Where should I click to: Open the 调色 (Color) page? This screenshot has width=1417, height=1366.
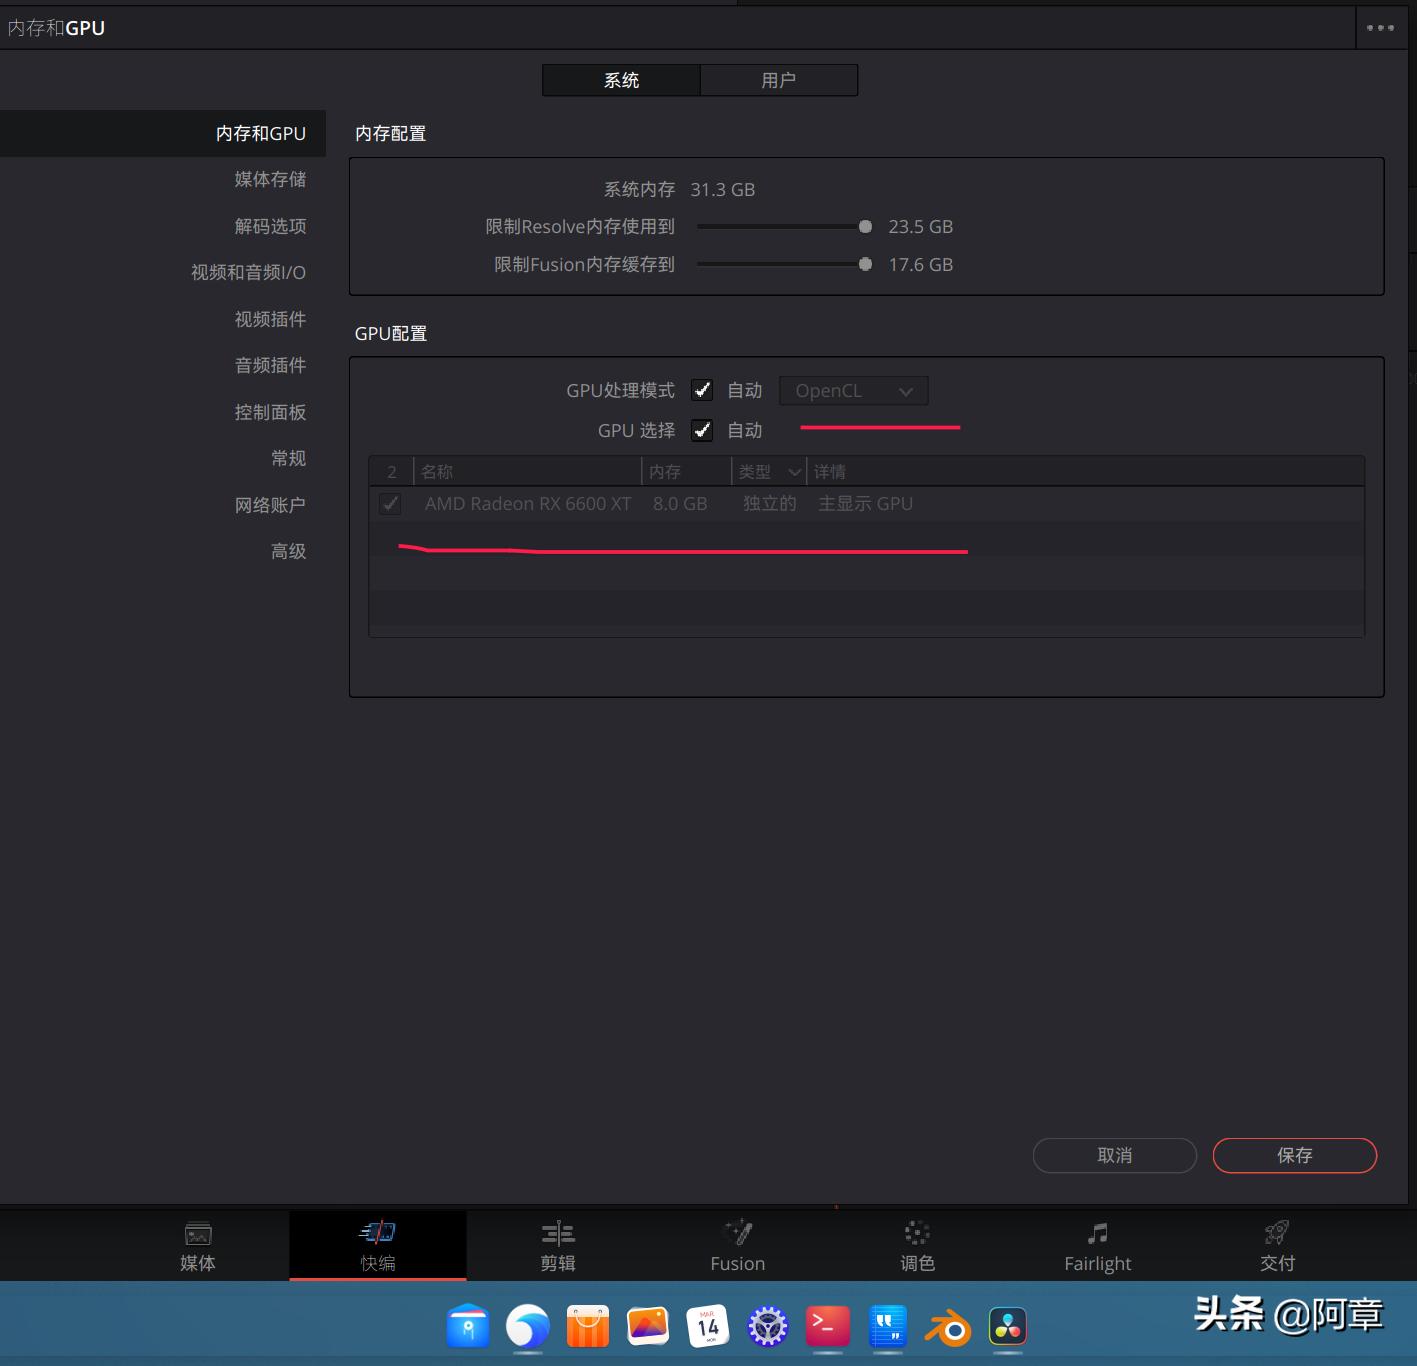pos(917,1245)
